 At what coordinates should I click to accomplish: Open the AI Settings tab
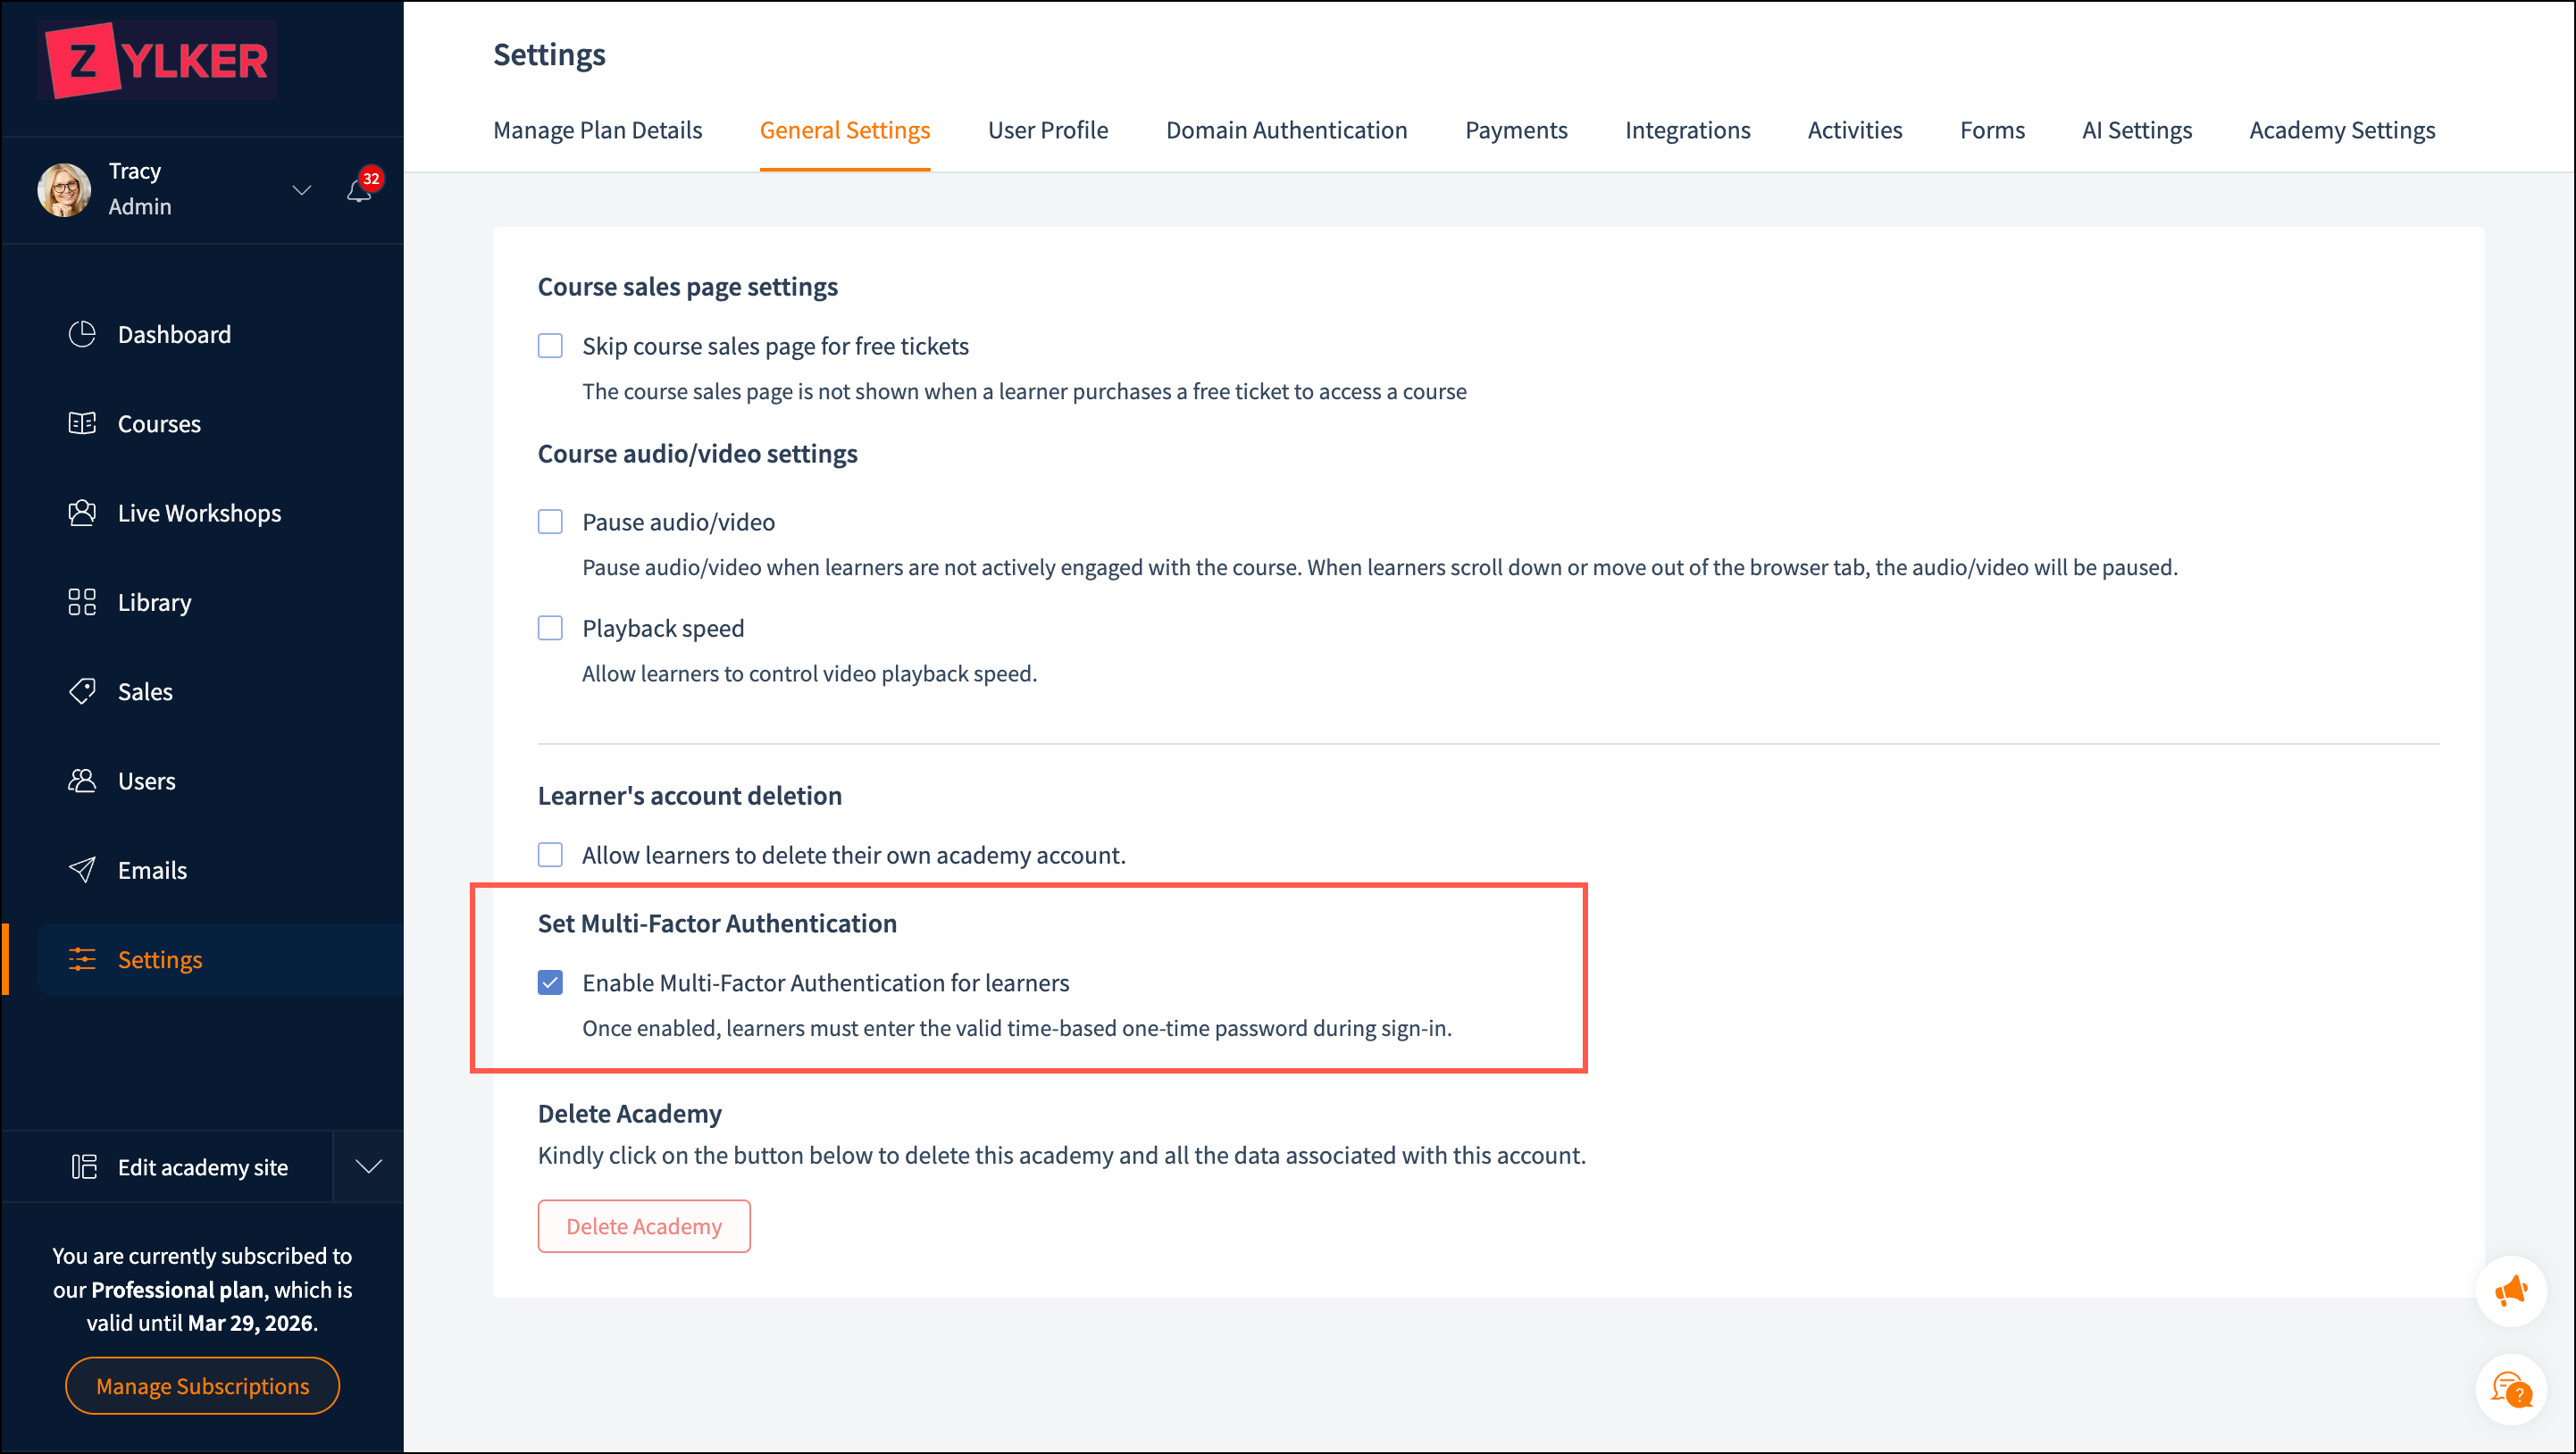pyautogui.click(x=2136, y=130)
